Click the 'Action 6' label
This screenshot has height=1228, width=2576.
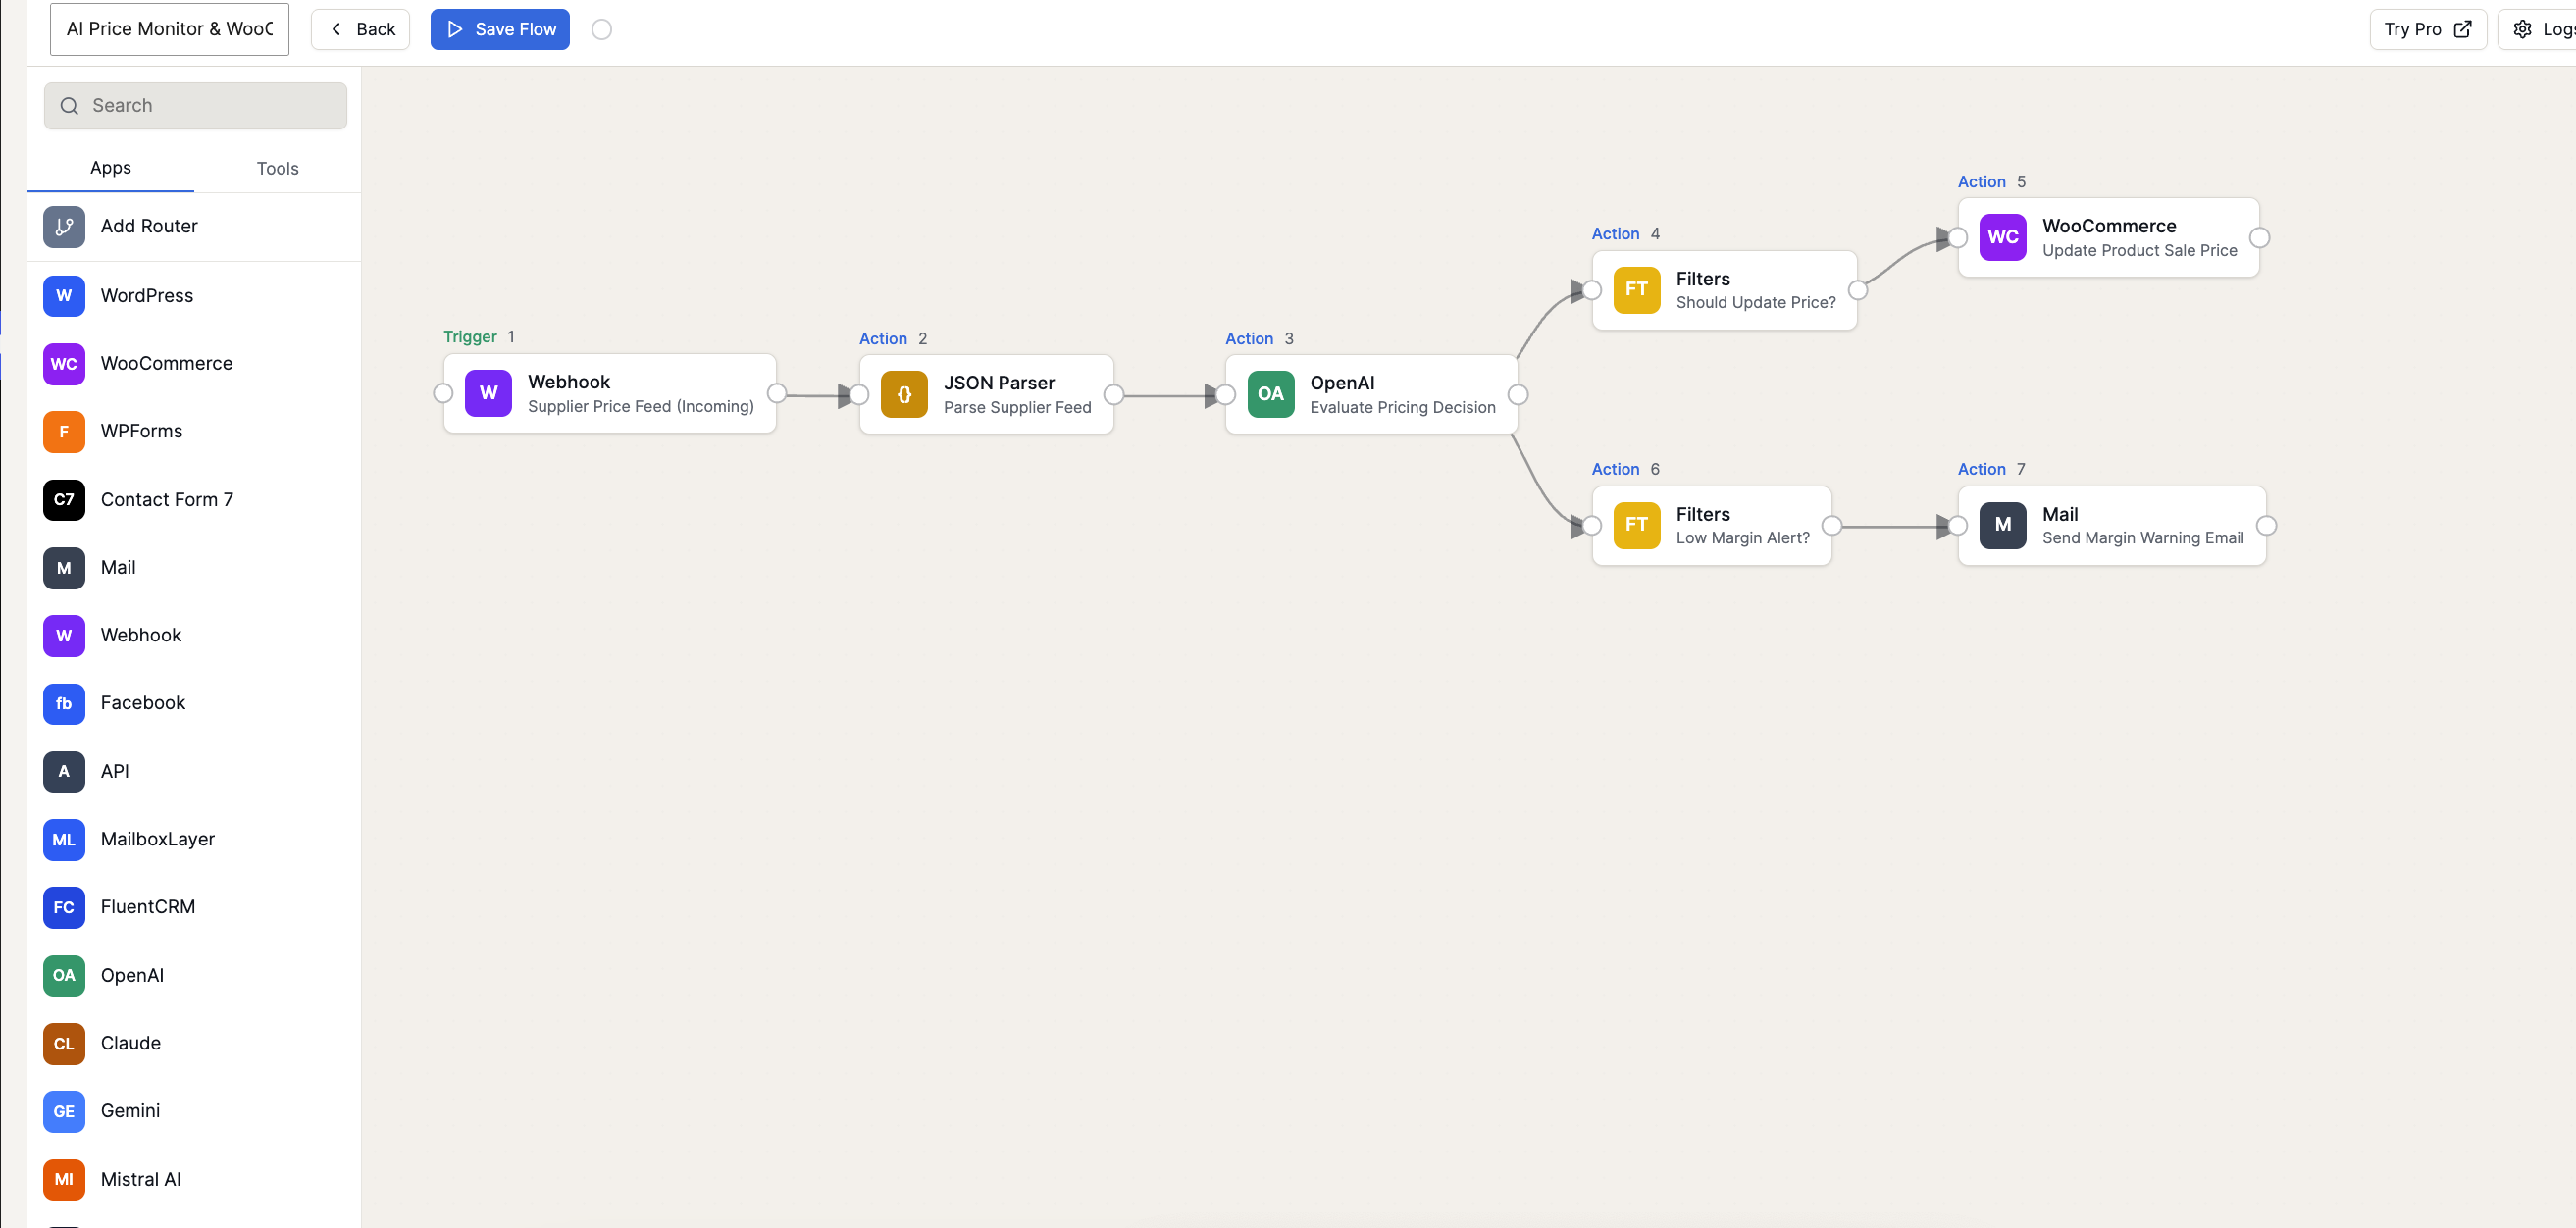click(x=1626, y=470)
